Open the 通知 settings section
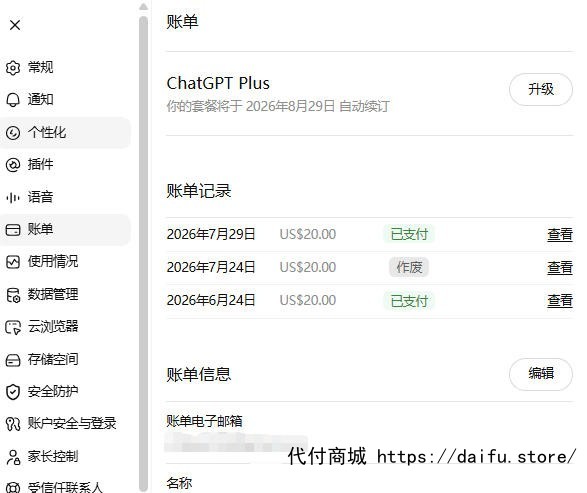587x493 pixels. point(66,100)
